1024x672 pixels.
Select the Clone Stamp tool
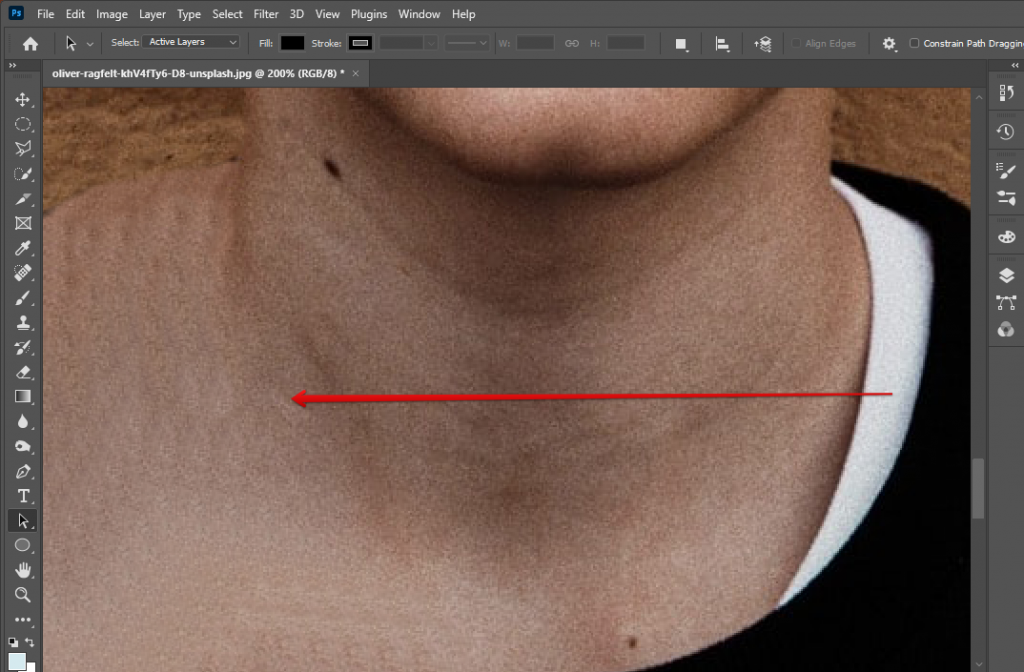pos(22,323)
